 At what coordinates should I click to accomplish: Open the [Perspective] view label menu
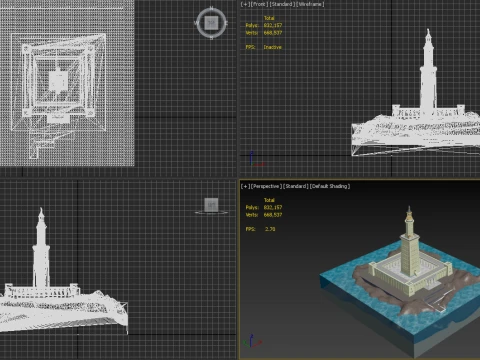click(x=266, y=186)
